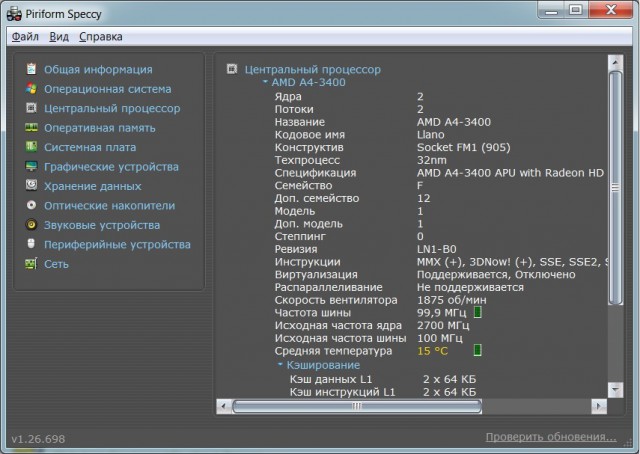640x454 pixels.
Task: Open the Файл menu
Action: [x=25, y=37]
